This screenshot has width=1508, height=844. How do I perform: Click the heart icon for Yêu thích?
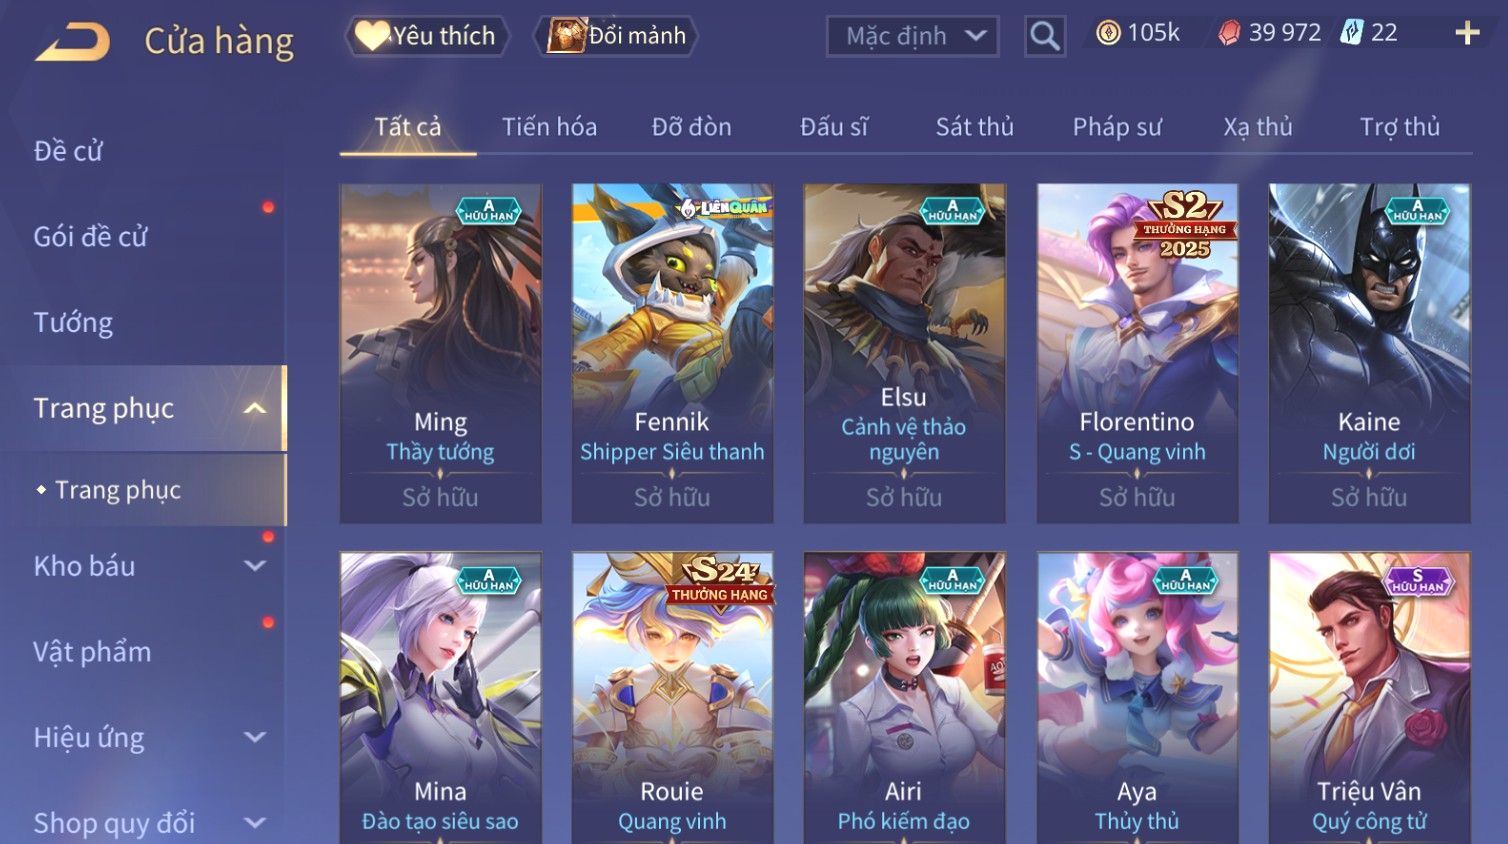372,36
